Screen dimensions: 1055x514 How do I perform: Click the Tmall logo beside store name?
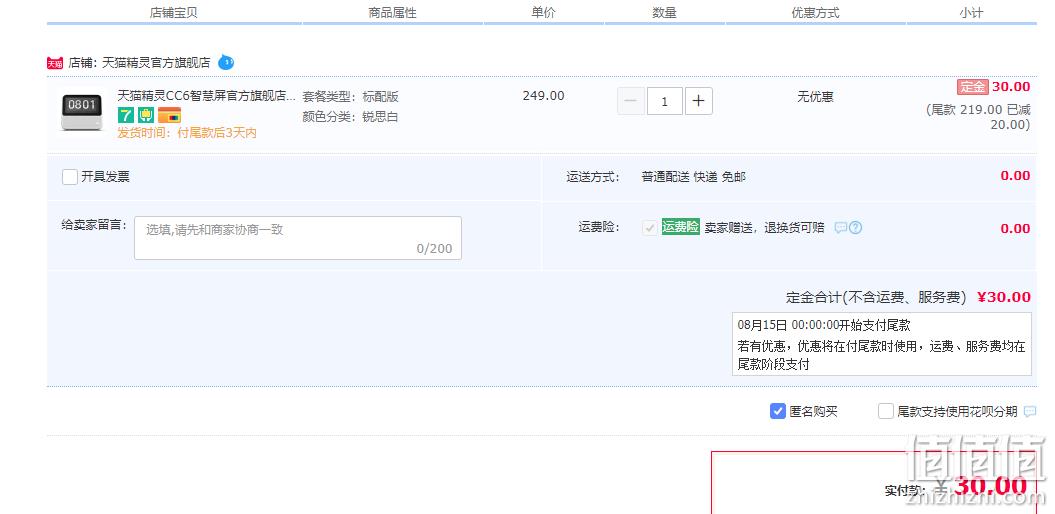[x=54, y=63]
